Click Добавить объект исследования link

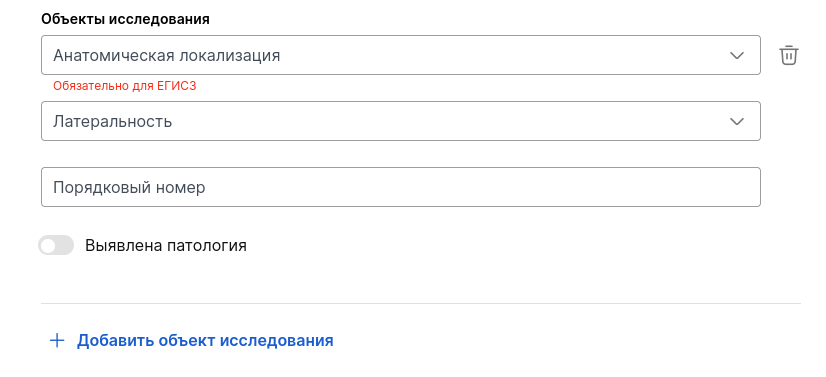coord(205,340)
